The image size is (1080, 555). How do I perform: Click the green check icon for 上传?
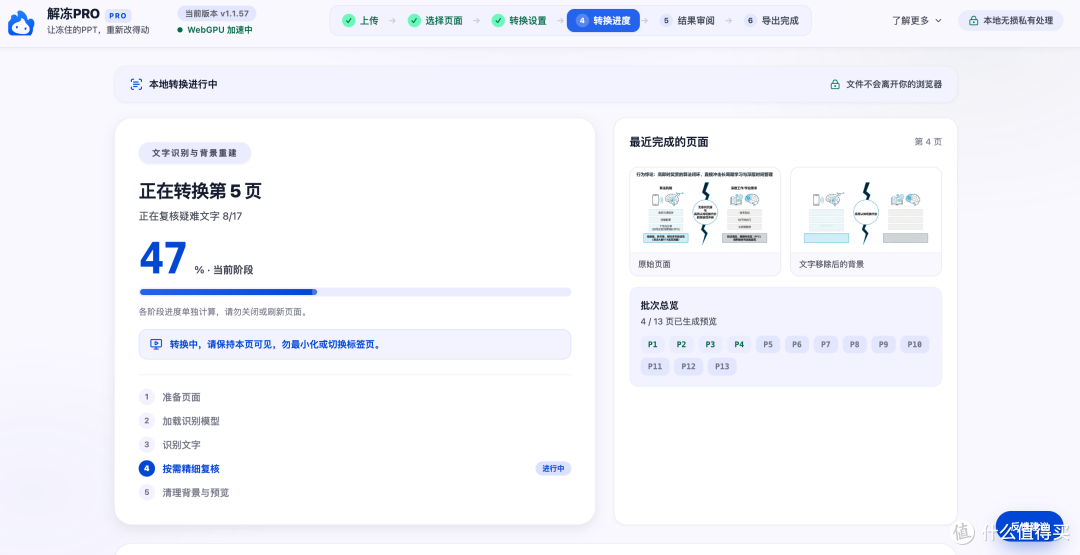click(349, 21)
